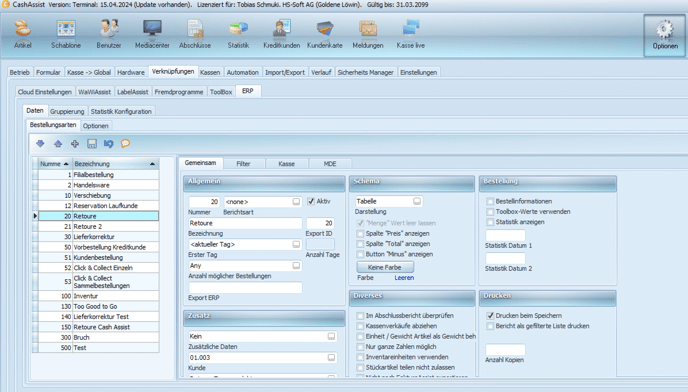Switch to the Sicherheits Manager tab
This screenshot has height=392, width=688.
coord(366,72)
